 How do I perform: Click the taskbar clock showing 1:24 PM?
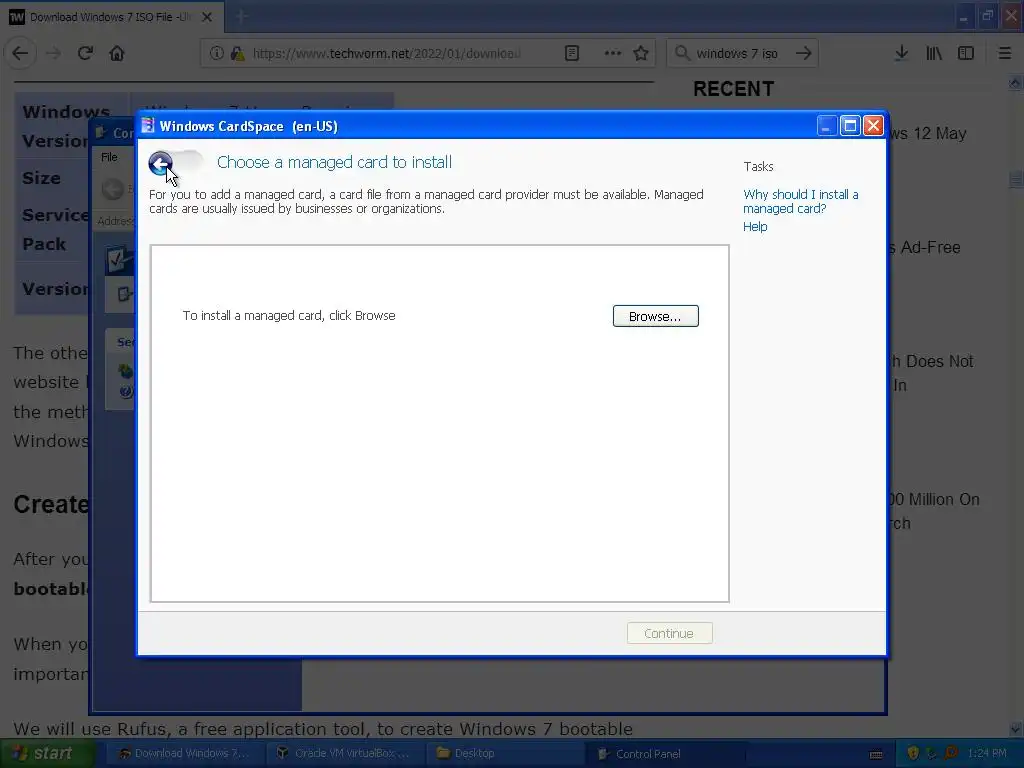987,754
